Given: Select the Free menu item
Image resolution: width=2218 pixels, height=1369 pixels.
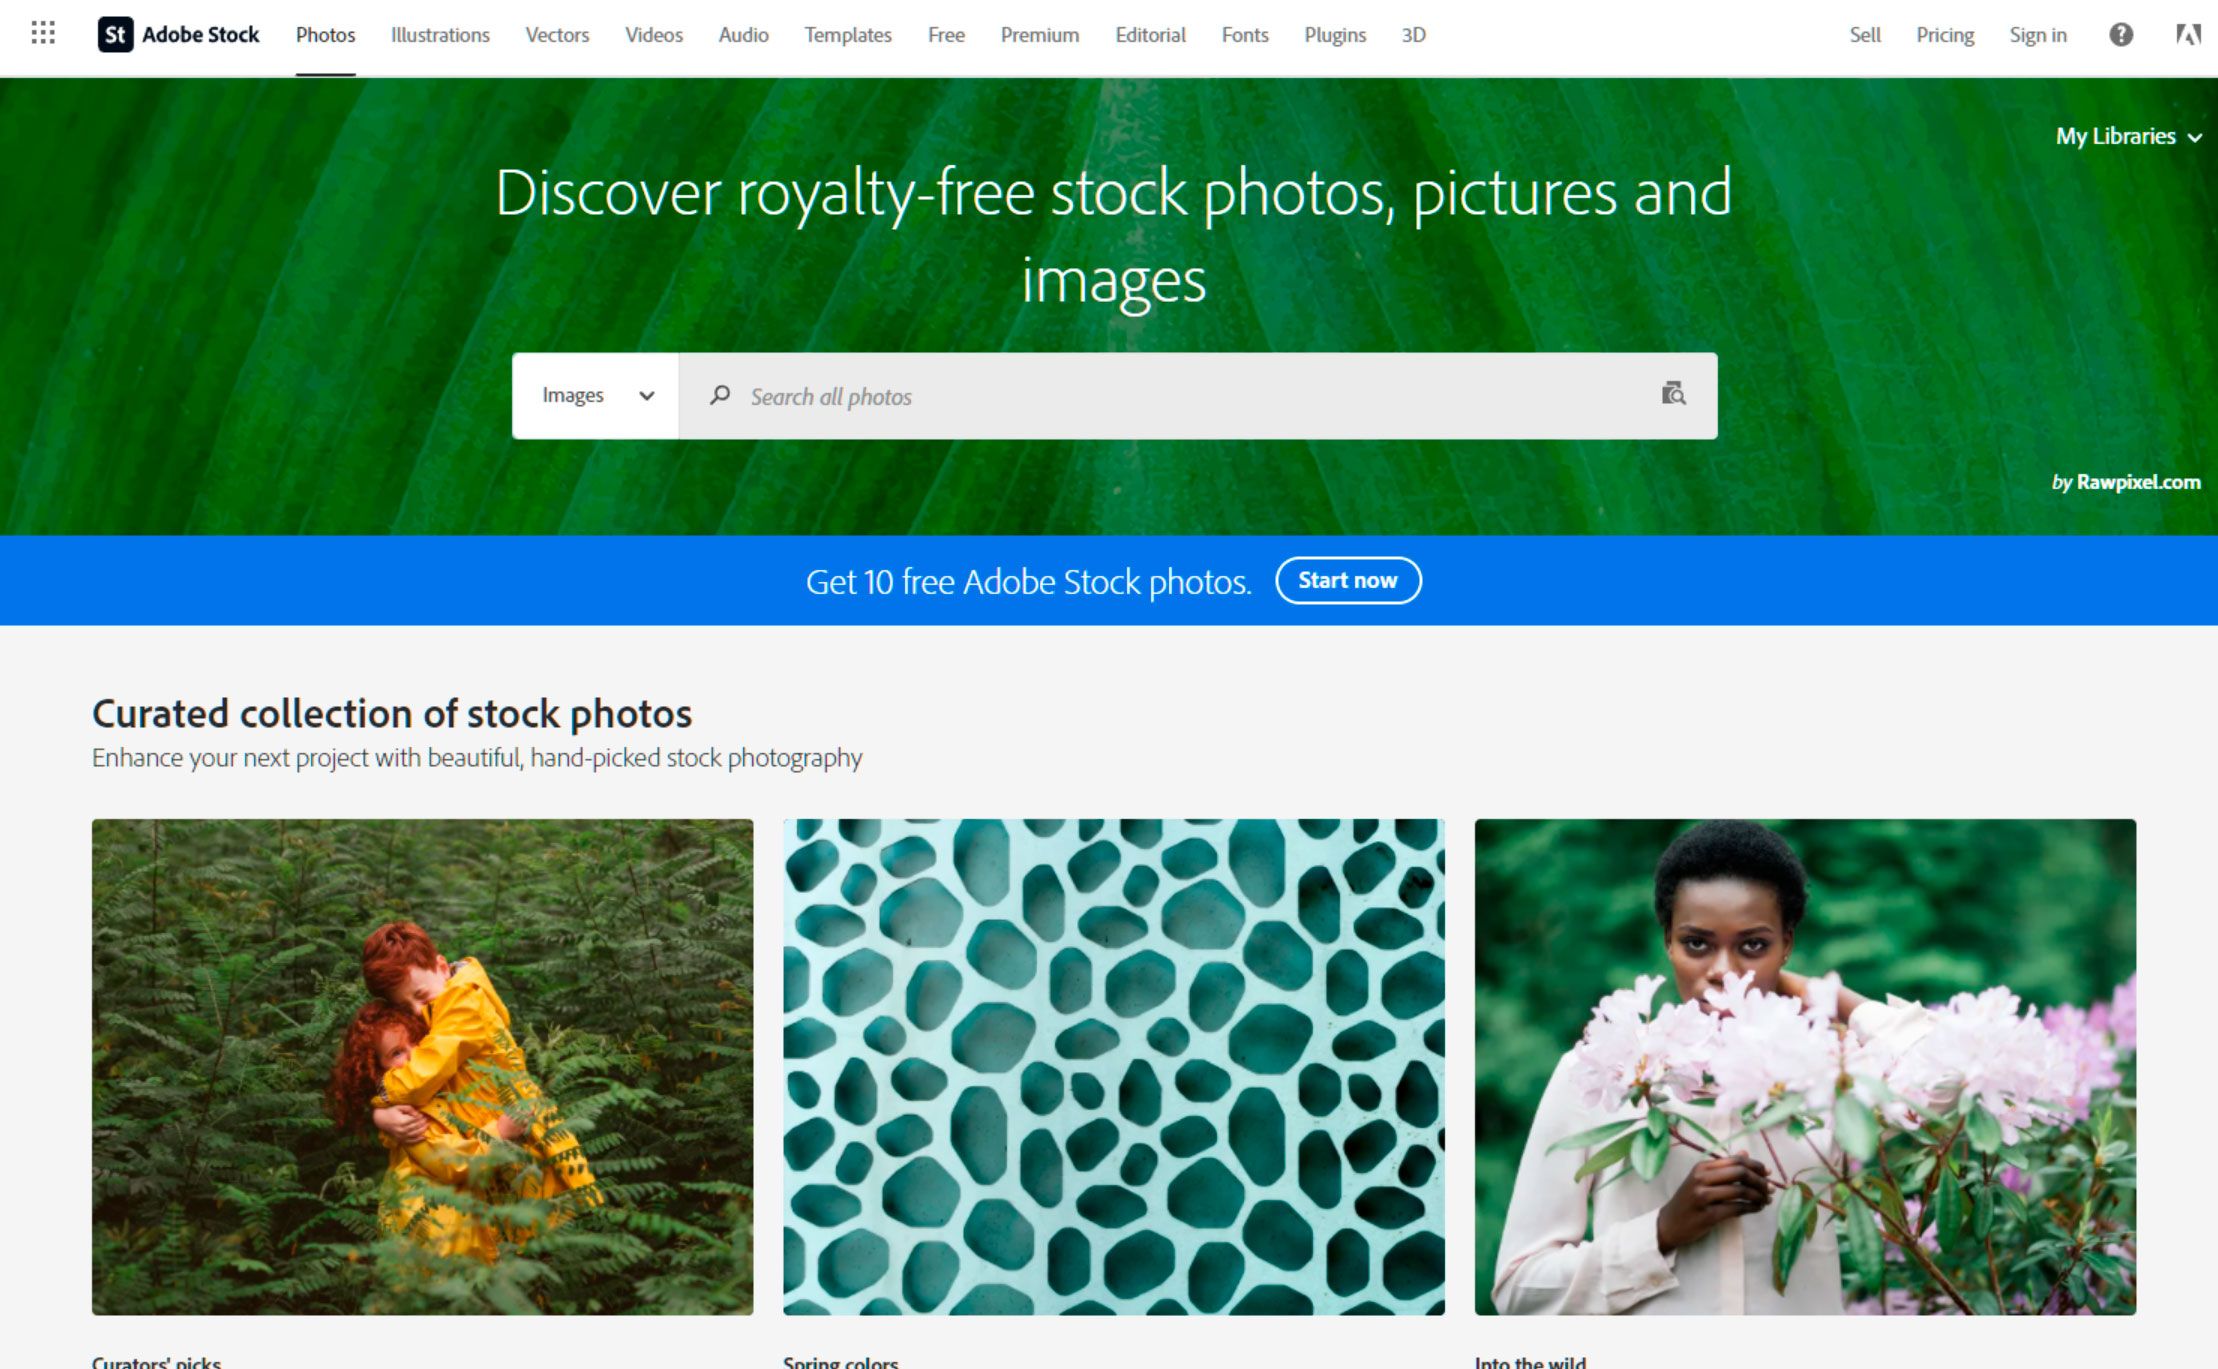Looking at the screenshot, I should (944, 35).
